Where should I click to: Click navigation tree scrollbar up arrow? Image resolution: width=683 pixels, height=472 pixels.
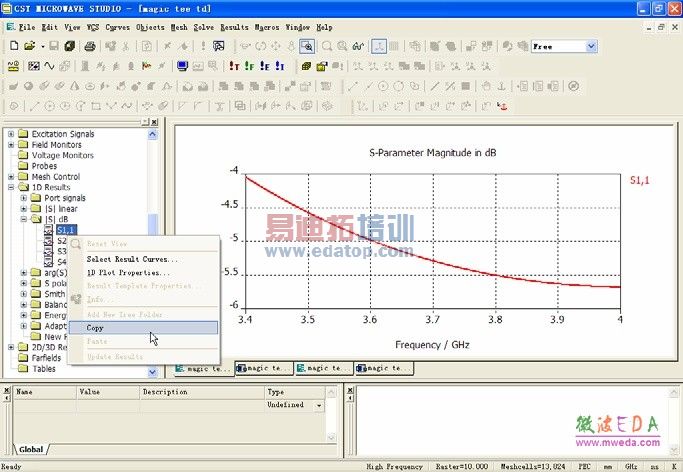[152, 134]
